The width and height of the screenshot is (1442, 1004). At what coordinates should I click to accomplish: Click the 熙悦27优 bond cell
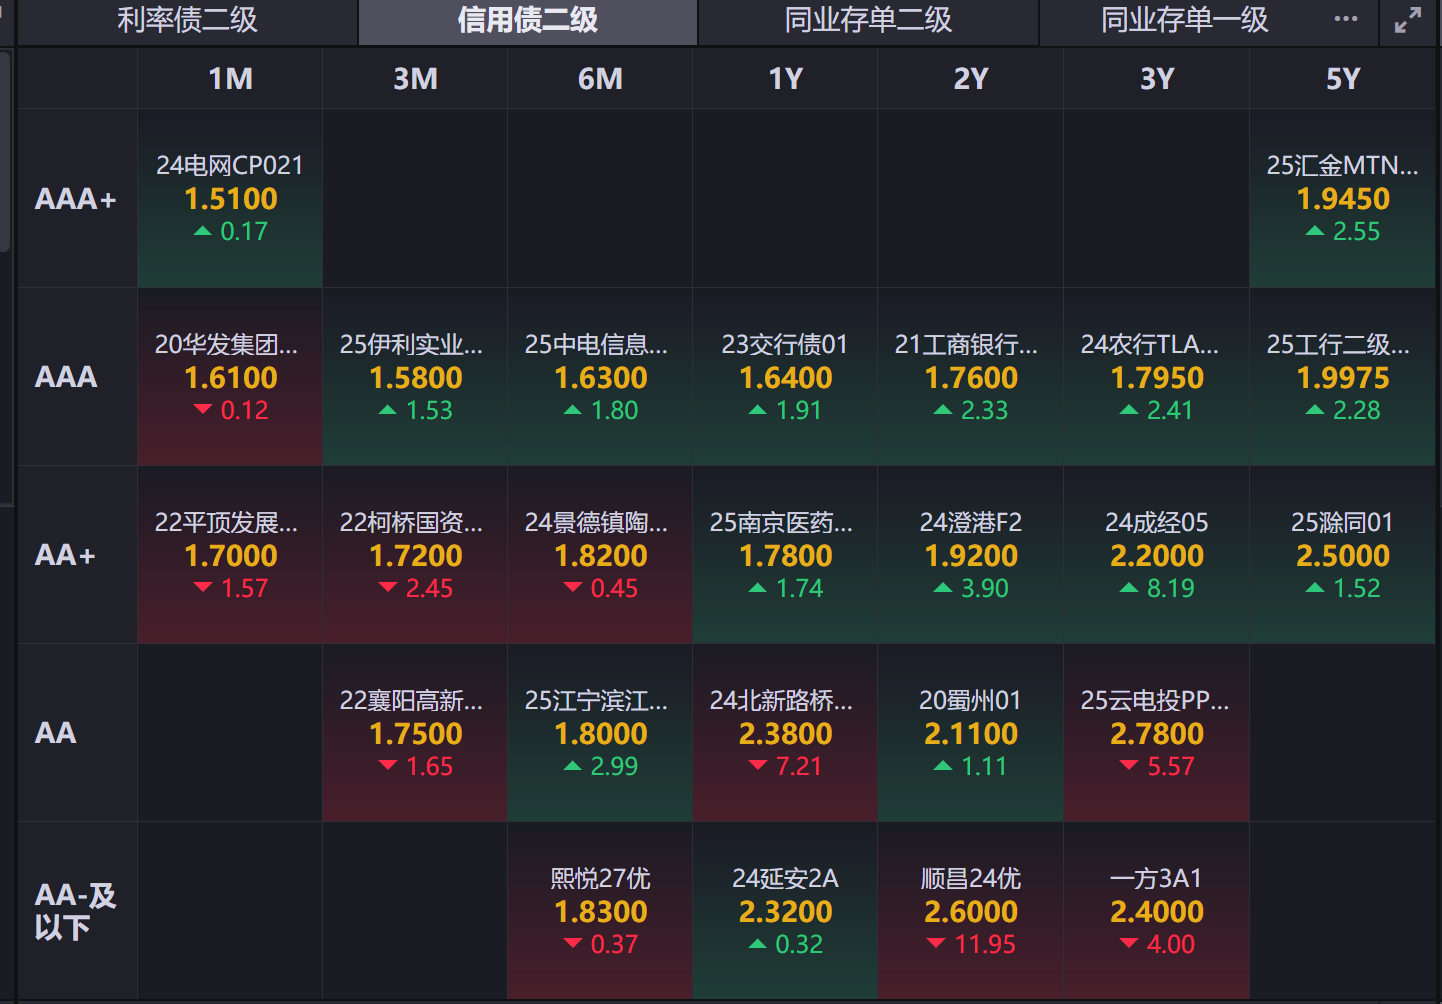click(600, 911)
